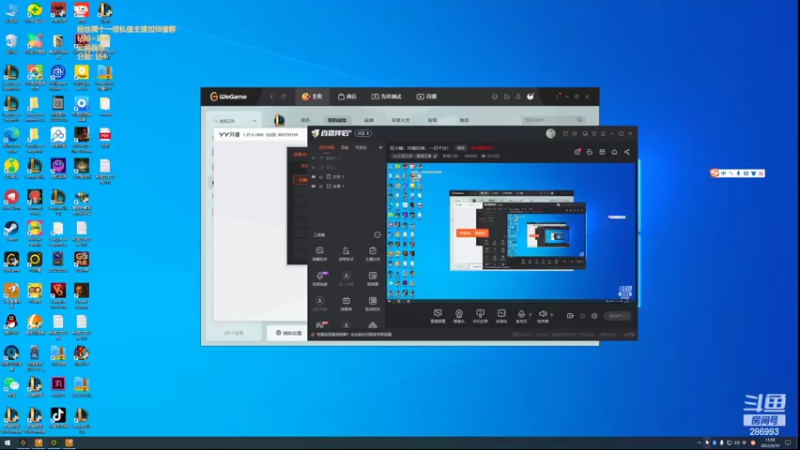
Task: Click the WeGame left search input field
Action: tap(235, 121)
